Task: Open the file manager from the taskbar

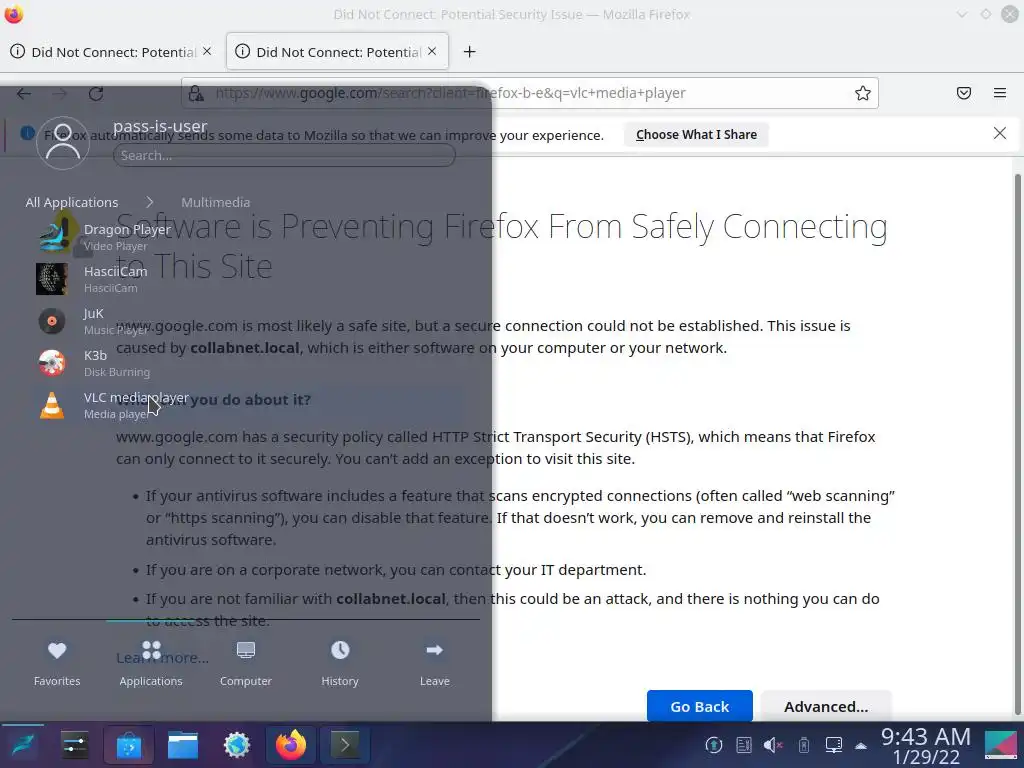Action: click(183, 745)
